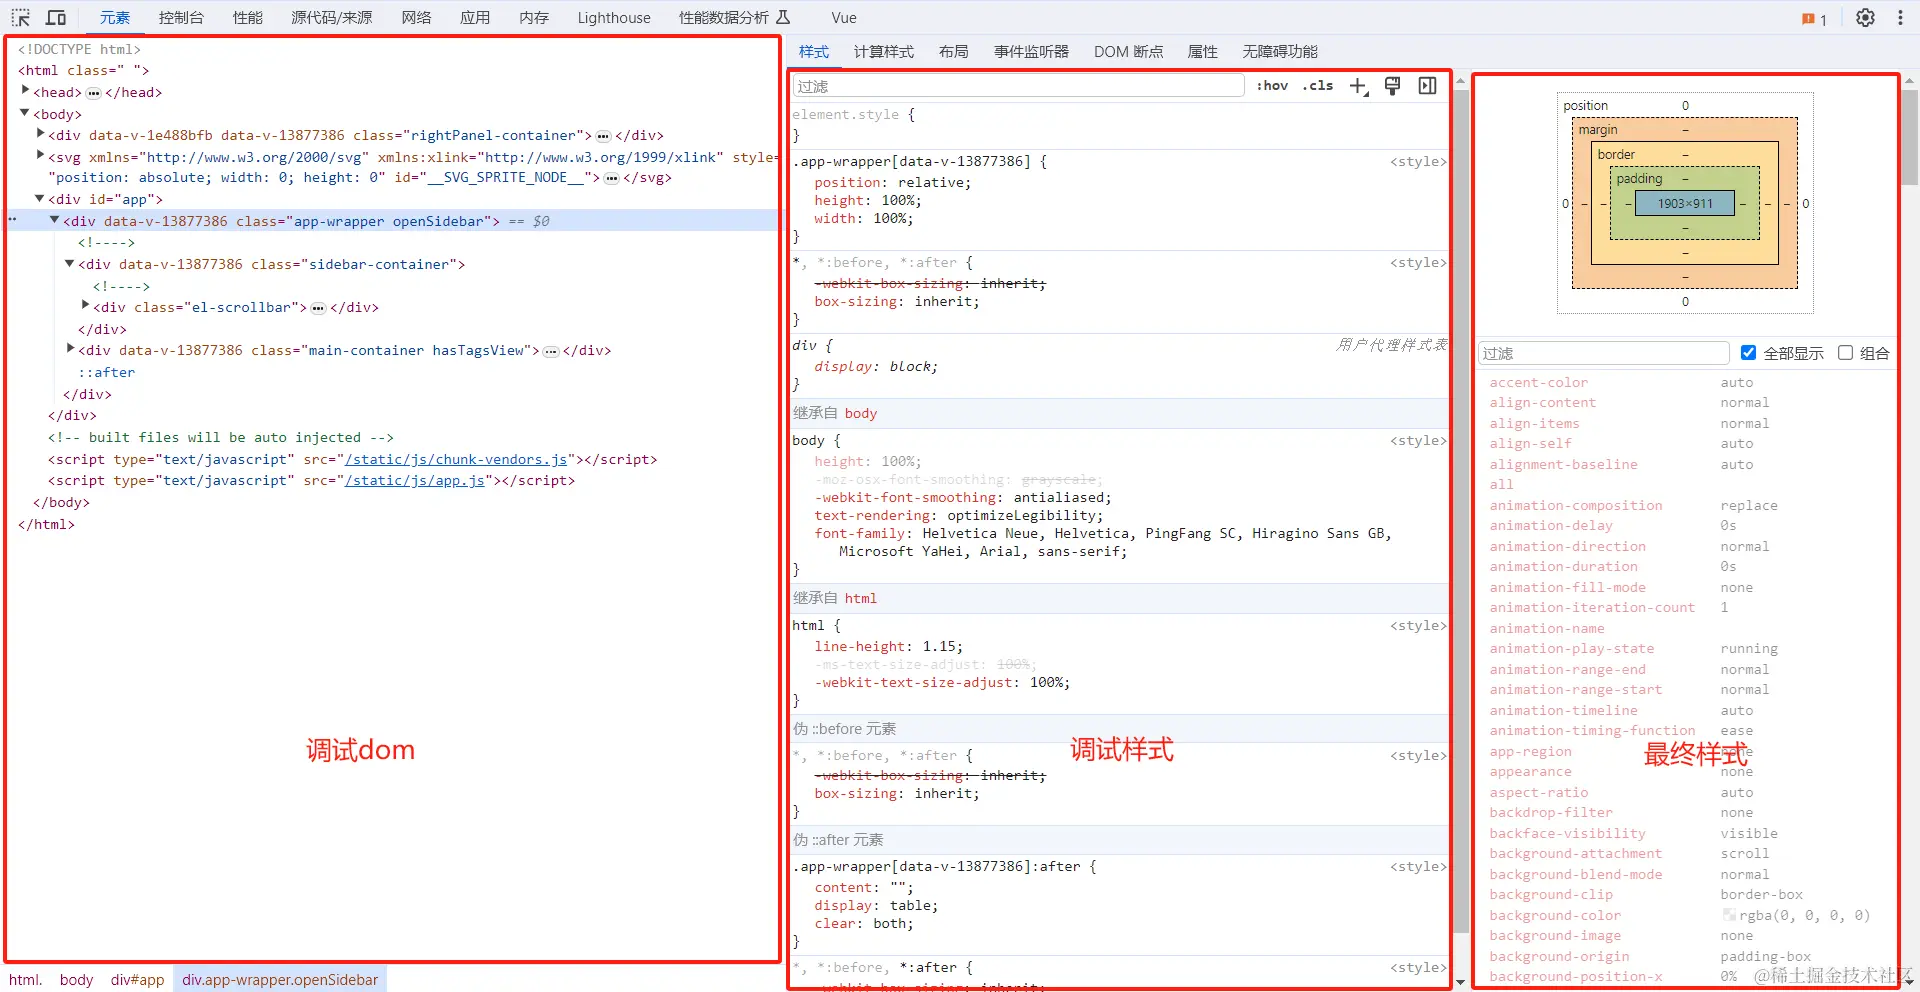Image resolution: width=1920 pixels, height=992 pixels.
Task: Open the 网络 panel
Action: [x=416, y=17]
